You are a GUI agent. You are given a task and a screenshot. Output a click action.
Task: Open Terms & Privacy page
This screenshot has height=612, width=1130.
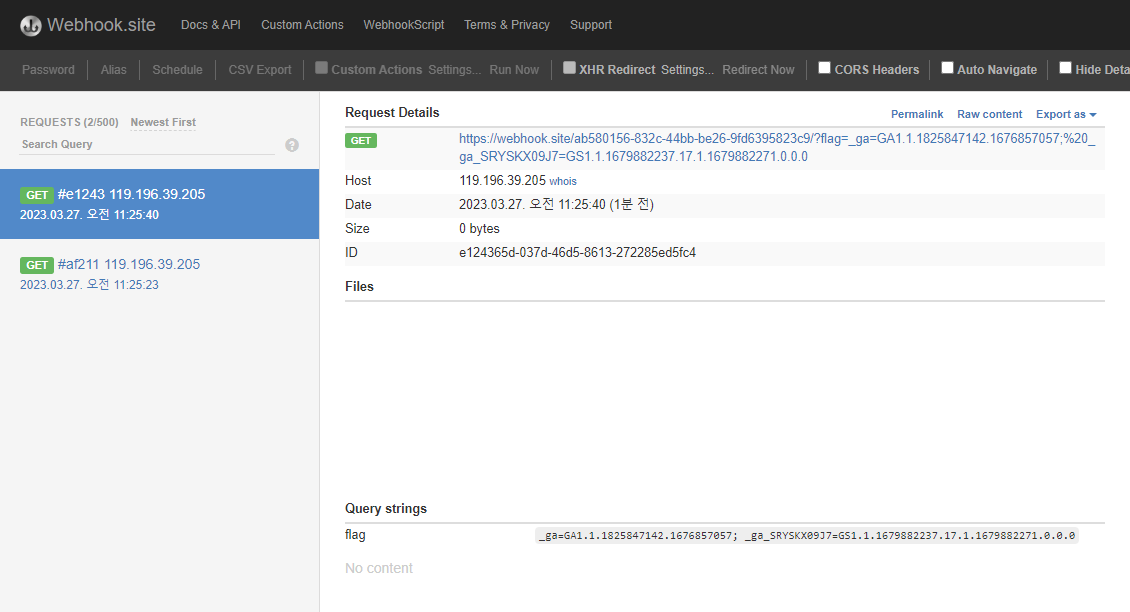507,25
